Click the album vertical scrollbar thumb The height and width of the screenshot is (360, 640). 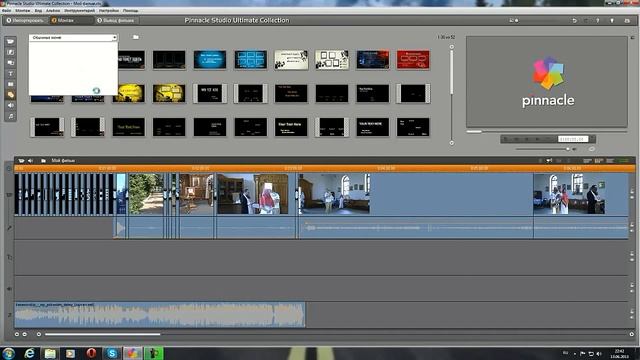click(451, 73)
